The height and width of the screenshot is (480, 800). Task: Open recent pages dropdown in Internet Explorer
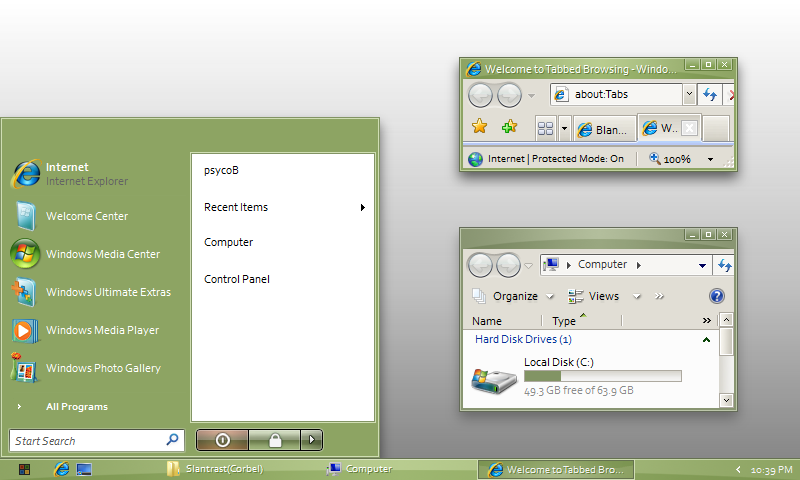click(x=531, y=96)
